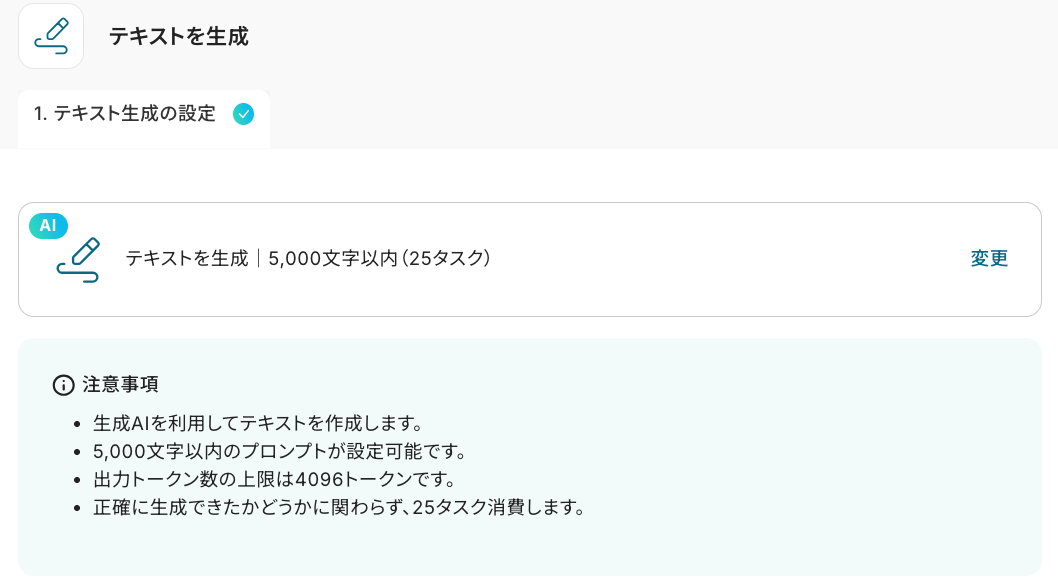Click the green checkmark on the settings tab

243,114
